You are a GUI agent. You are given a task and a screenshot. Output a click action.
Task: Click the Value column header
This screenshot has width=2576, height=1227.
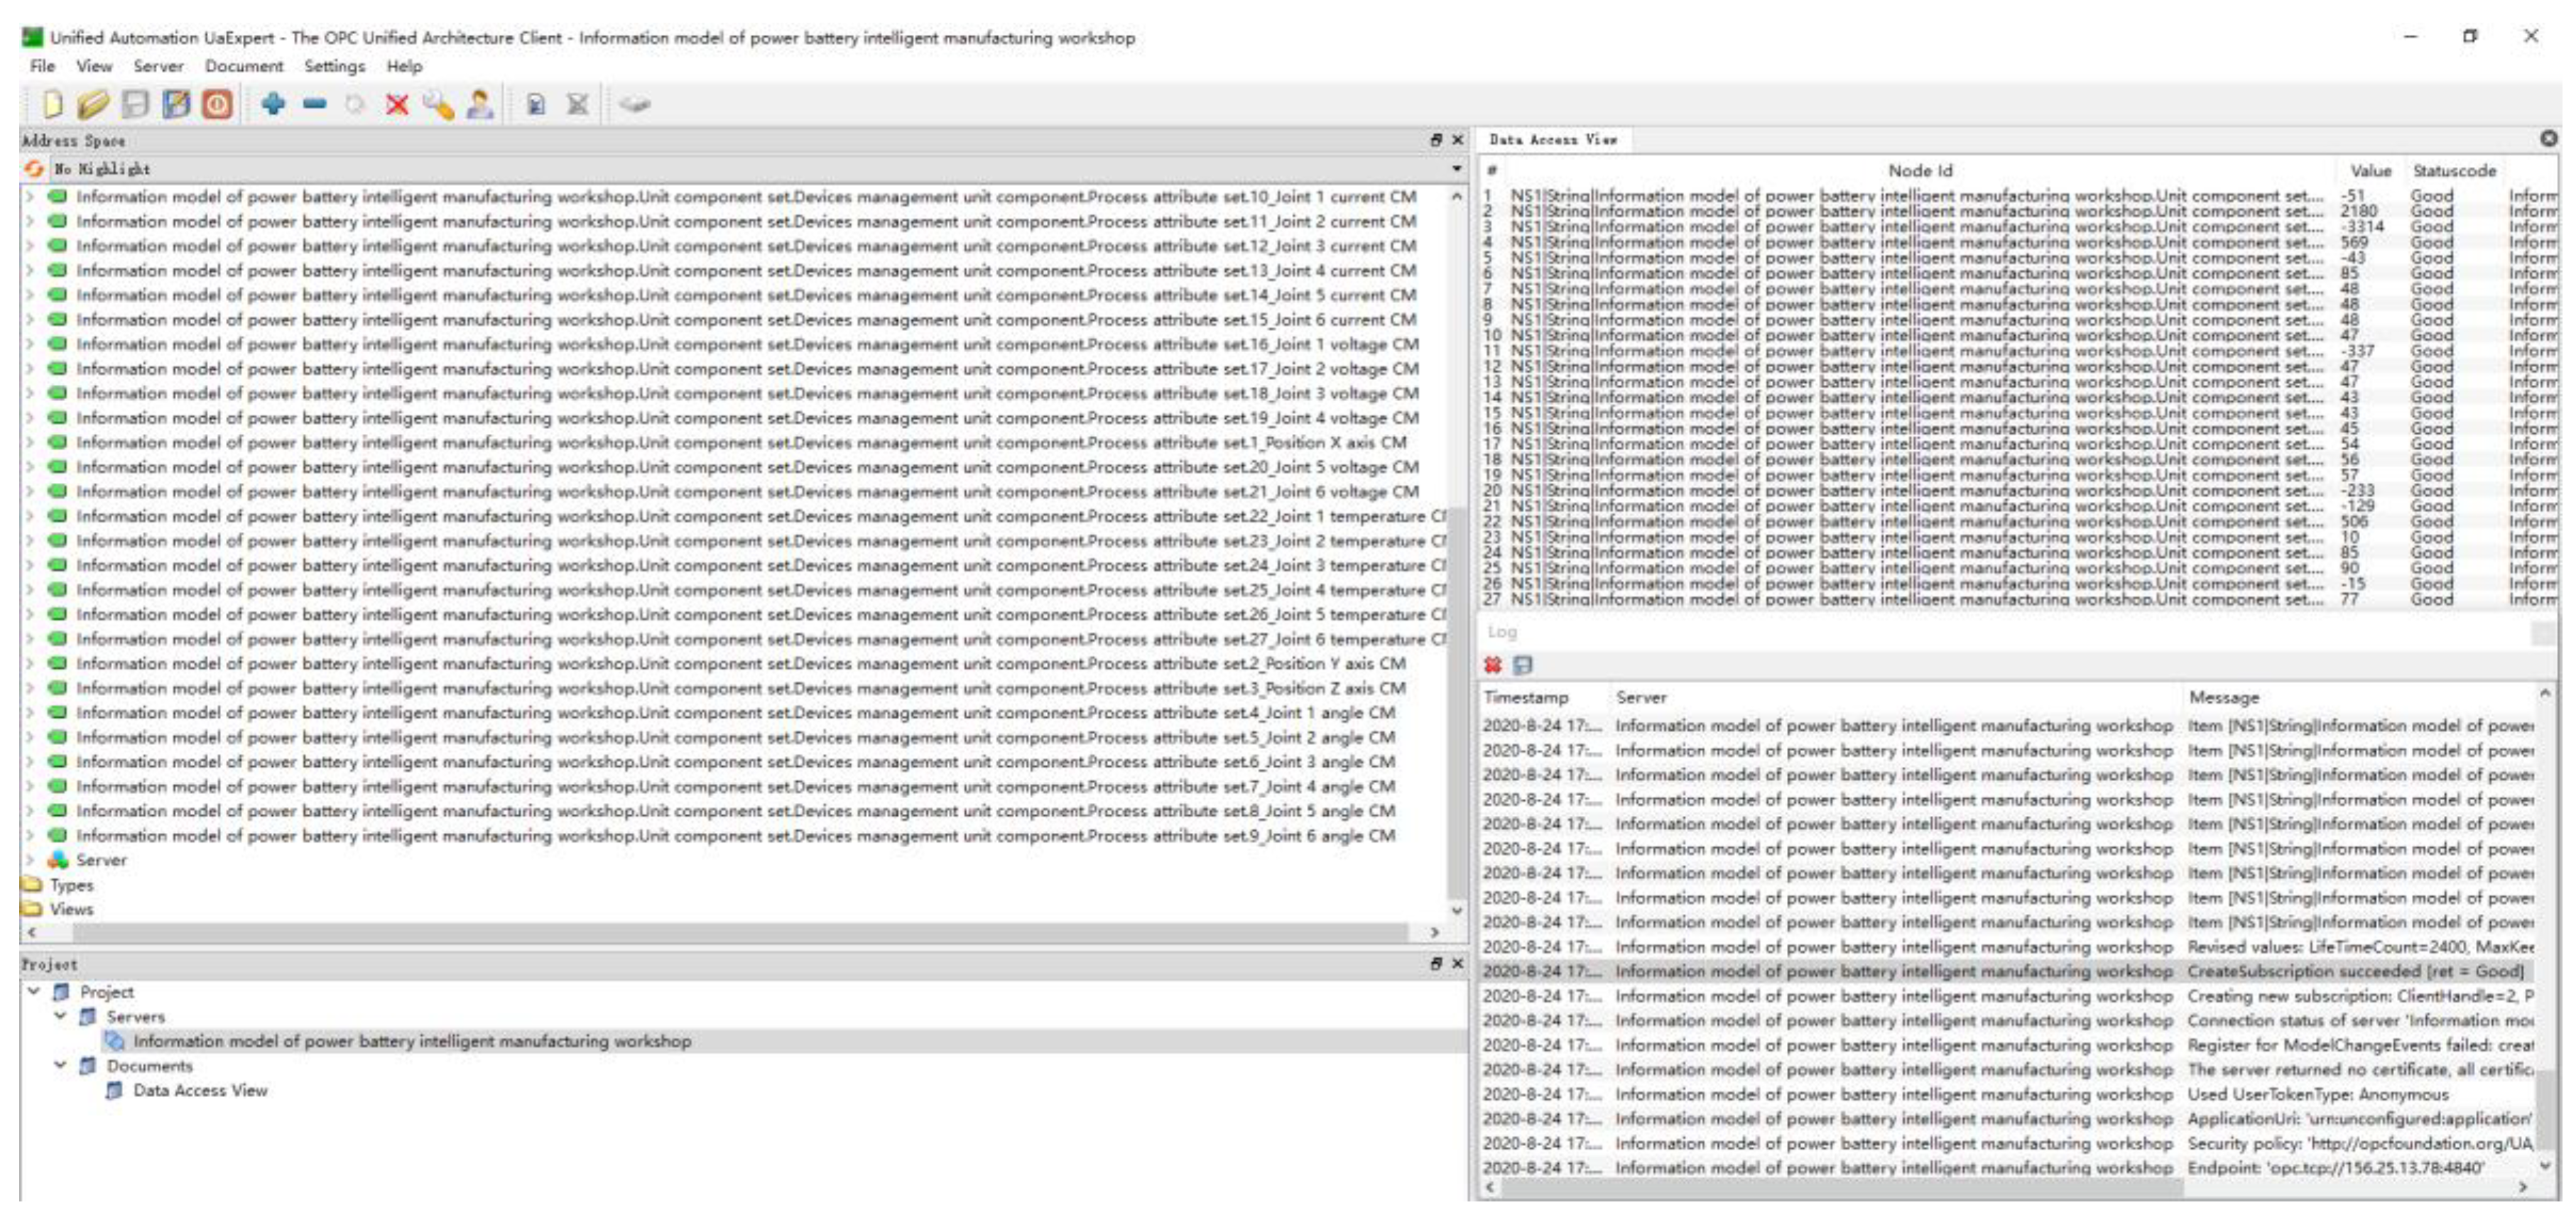click(x=2369, y=171)
